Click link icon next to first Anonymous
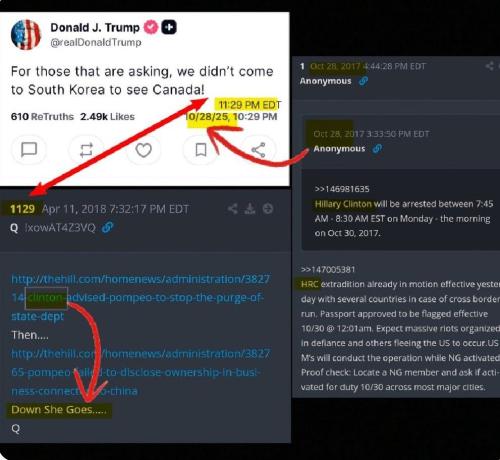The width and height of the screenshot is (500, 460). 363,81
